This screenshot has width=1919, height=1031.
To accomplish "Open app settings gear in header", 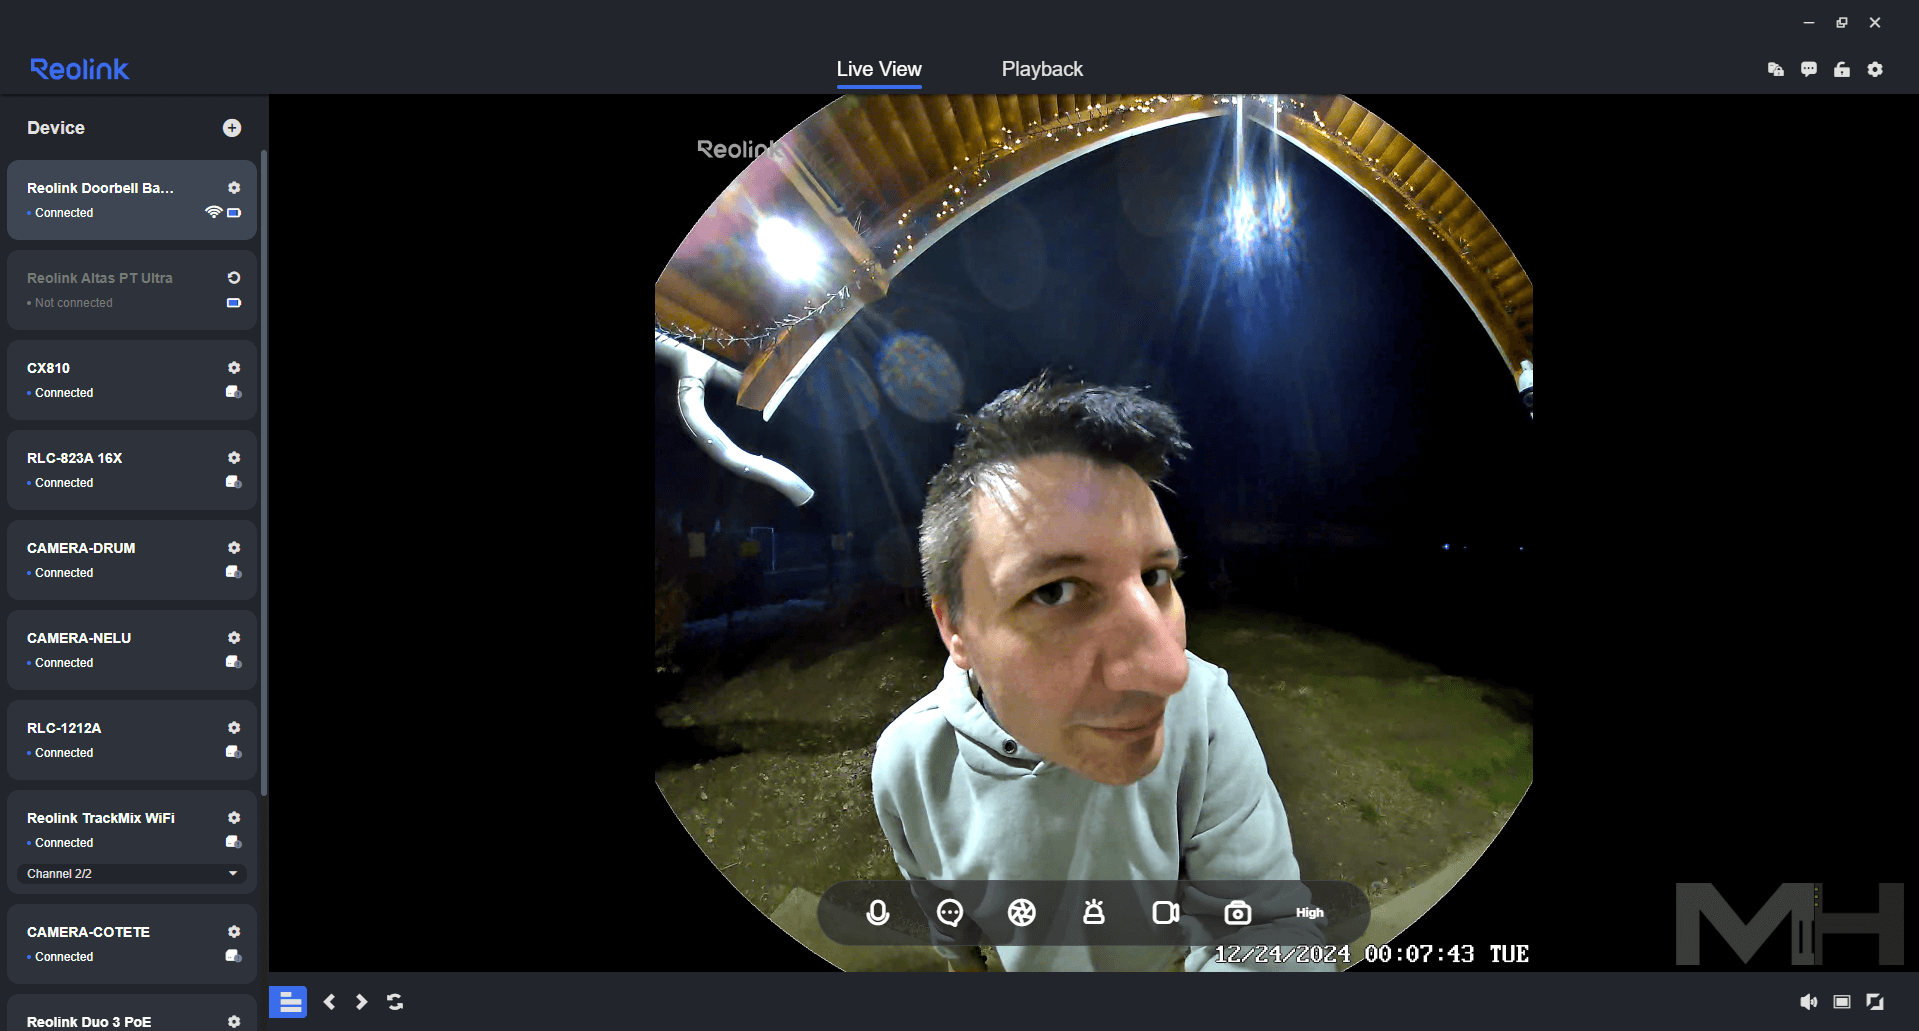I will click(x=1875, y=69).
